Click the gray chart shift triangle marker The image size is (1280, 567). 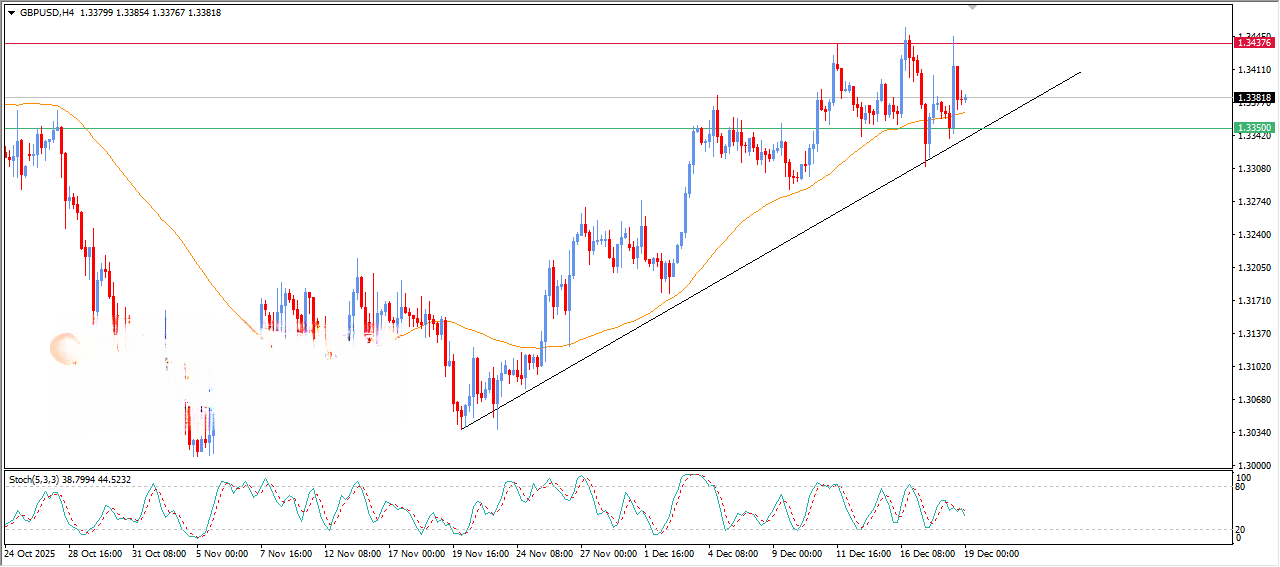tap(972, 7)
